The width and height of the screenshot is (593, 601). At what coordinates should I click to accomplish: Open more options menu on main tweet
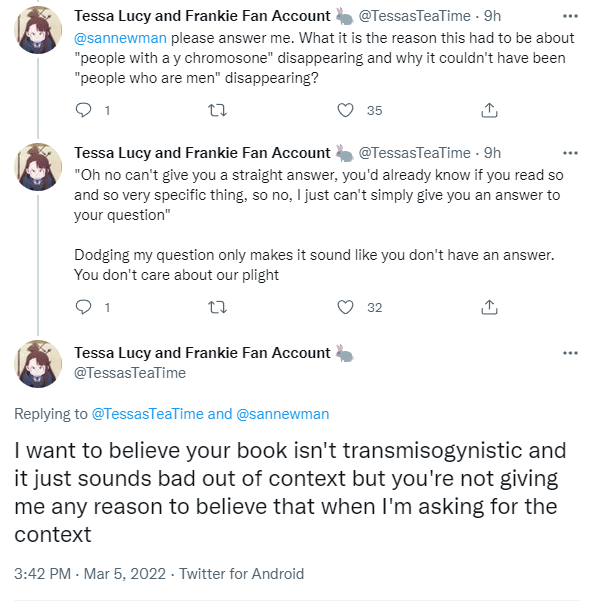coord(570,353)
